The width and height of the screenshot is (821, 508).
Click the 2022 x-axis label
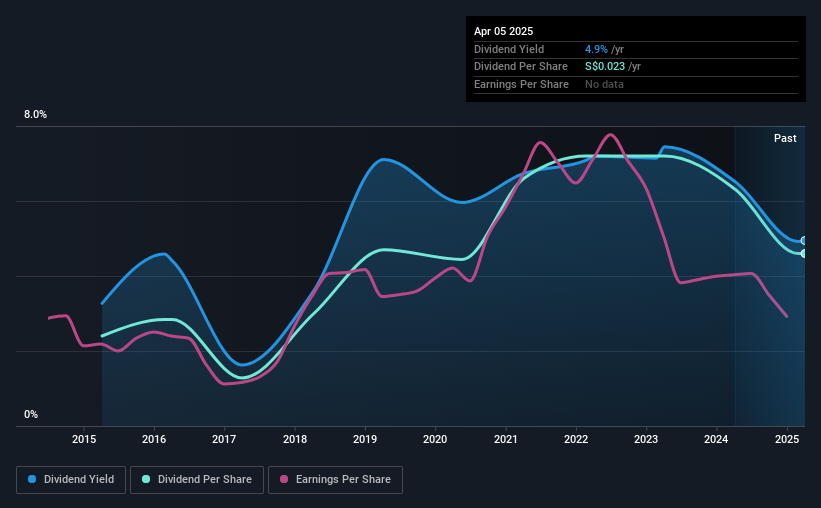(x=576, y=439)
